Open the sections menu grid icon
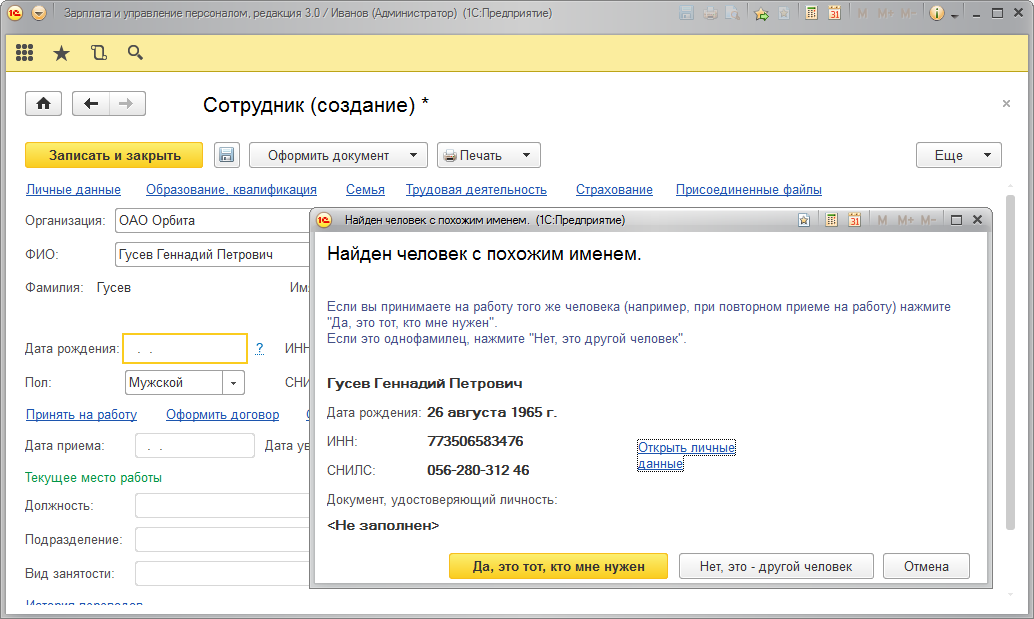 coord(25,53)
